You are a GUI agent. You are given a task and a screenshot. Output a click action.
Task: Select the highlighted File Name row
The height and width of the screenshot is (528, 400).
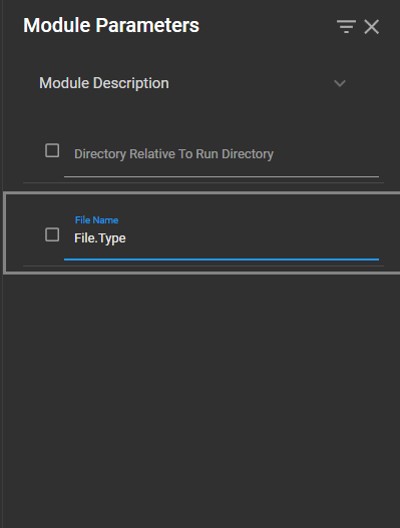coord(202,233)
